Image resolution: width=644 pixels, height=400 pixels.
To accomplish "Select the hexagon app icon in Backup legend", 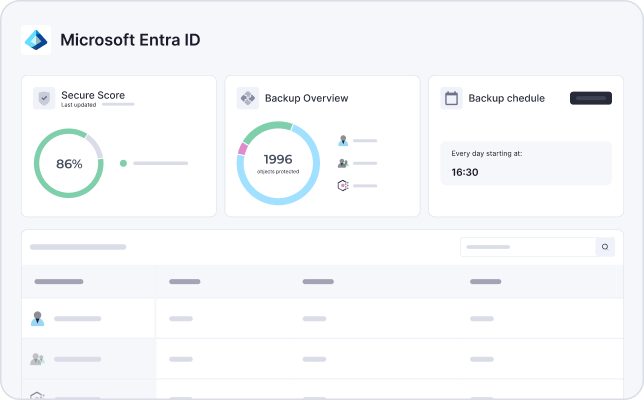I will pos(343,185).
